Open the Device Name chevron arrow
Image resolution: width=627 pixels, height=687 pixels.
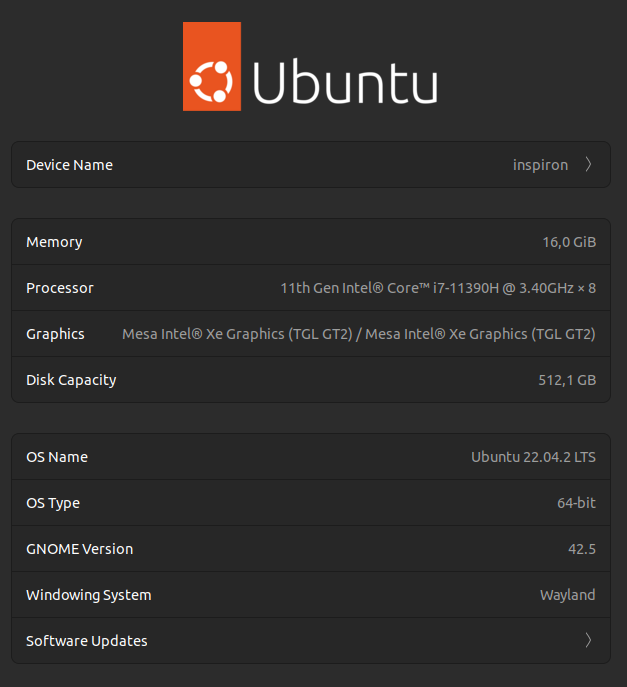pyautogui.click(x=588, y=165)
